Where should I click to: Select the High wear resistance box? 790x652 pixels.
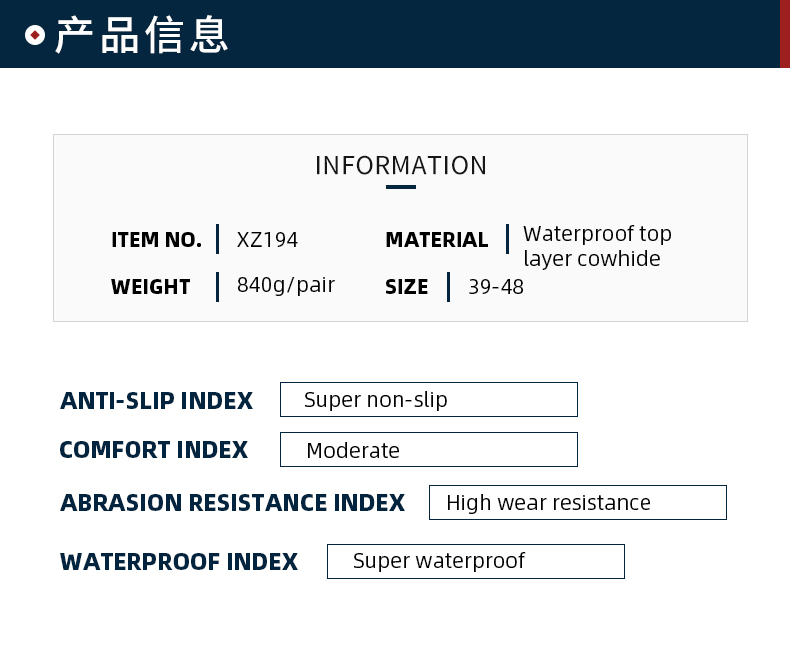[577, 502]
